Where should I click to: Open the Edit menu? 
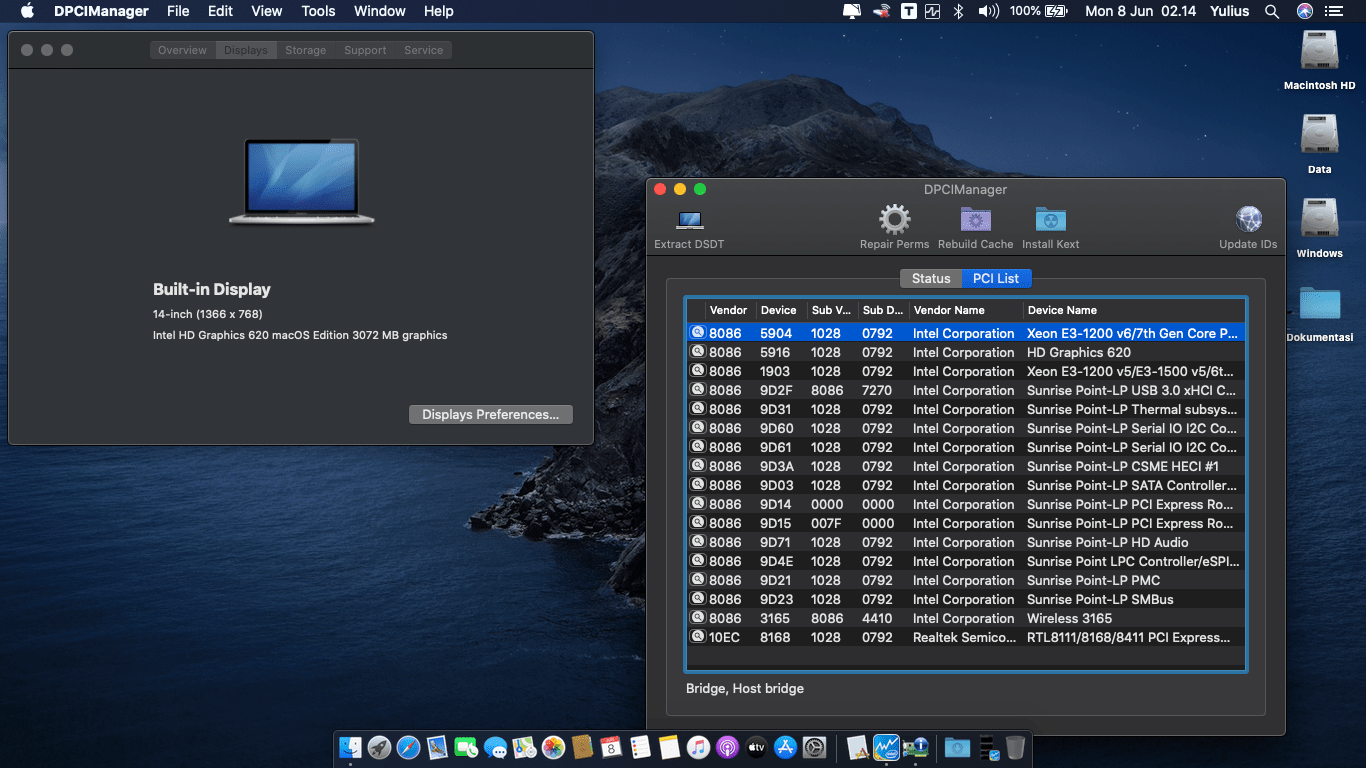tap(220, 11)
